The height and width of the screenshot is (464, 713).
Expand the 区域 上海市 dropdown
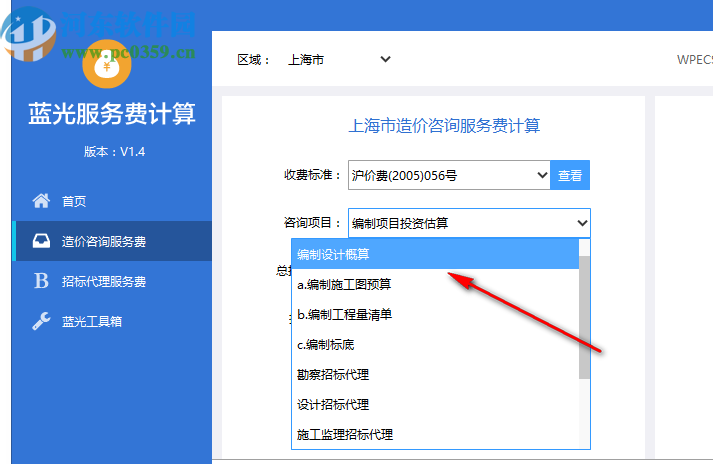[x=339, y=60]
